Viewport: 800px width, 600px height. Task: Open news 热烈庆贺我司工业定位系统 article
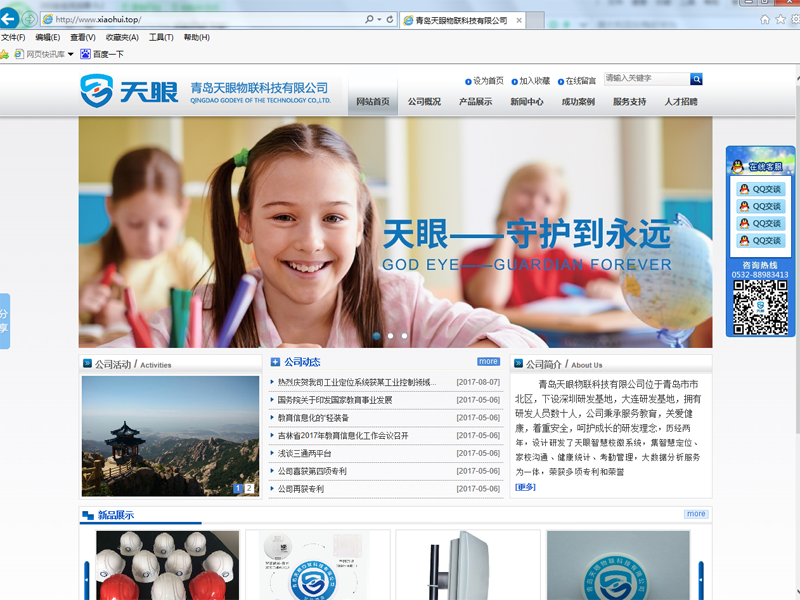click(357, 382)
